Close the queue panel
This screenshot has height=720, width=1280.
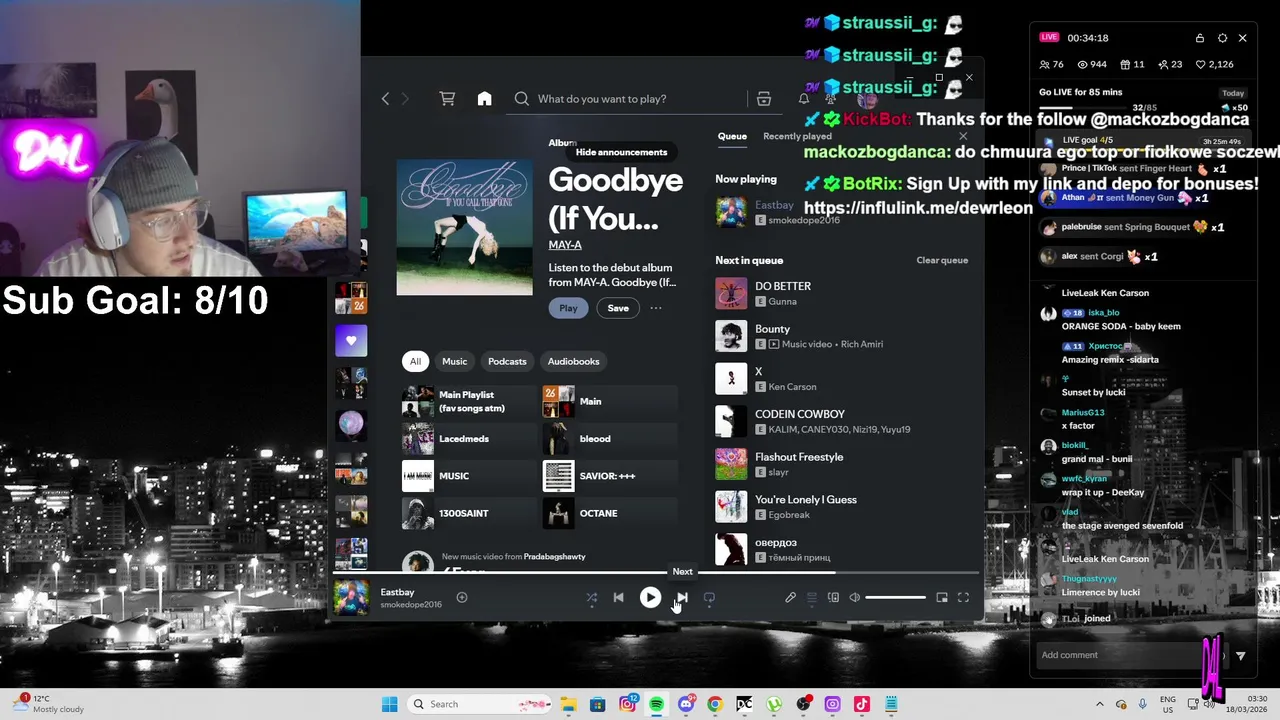click(963, 136)
